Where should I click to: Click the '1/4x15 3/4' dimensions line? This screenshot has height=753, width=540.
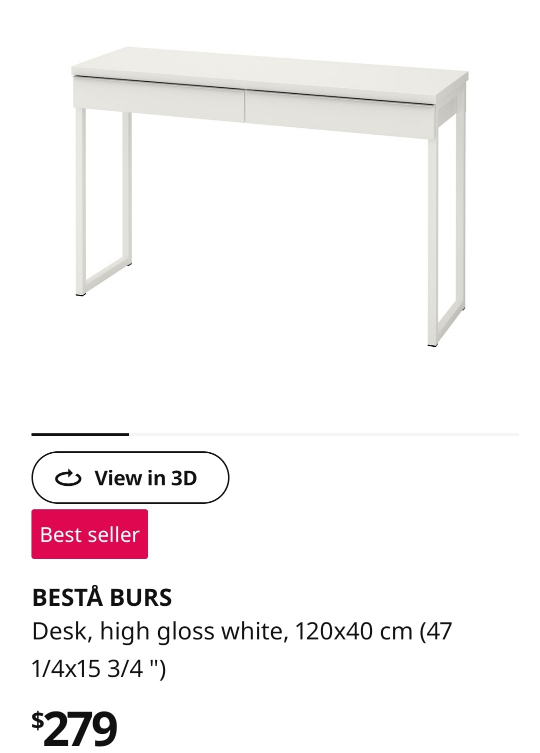99,668
